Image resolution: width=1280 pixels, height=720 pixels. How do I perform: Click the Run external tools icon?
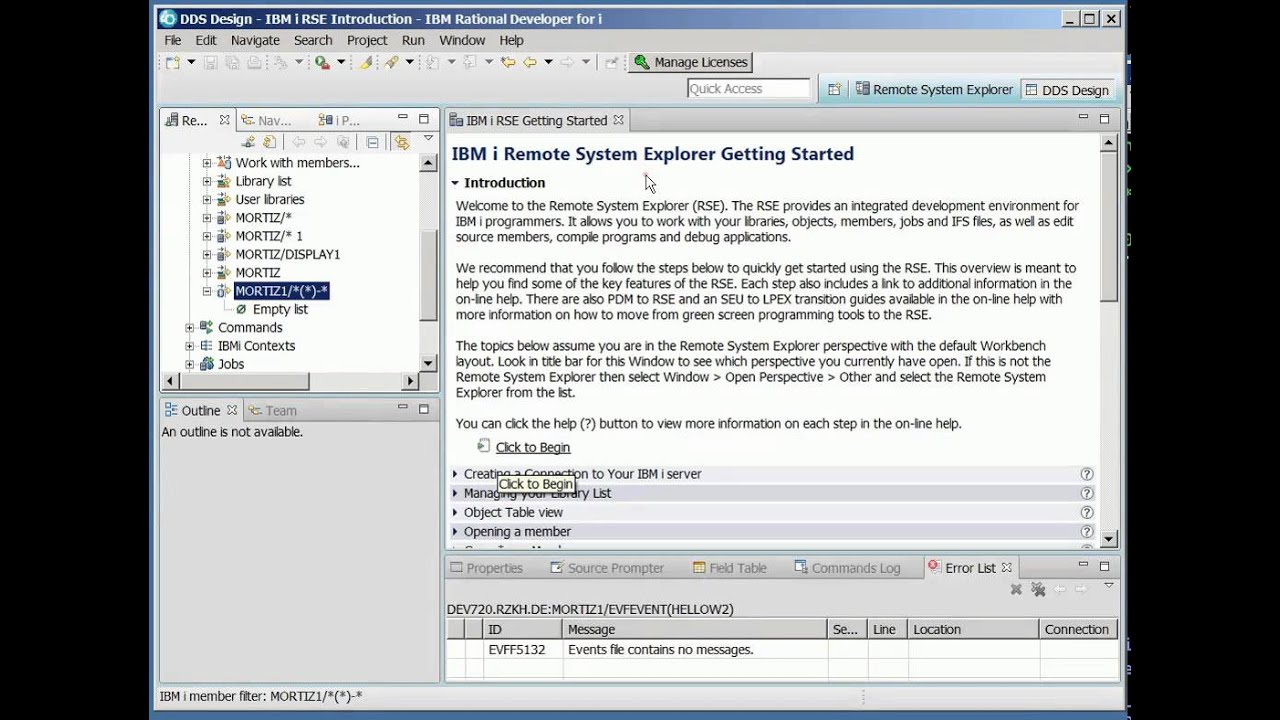click(322, 62)
